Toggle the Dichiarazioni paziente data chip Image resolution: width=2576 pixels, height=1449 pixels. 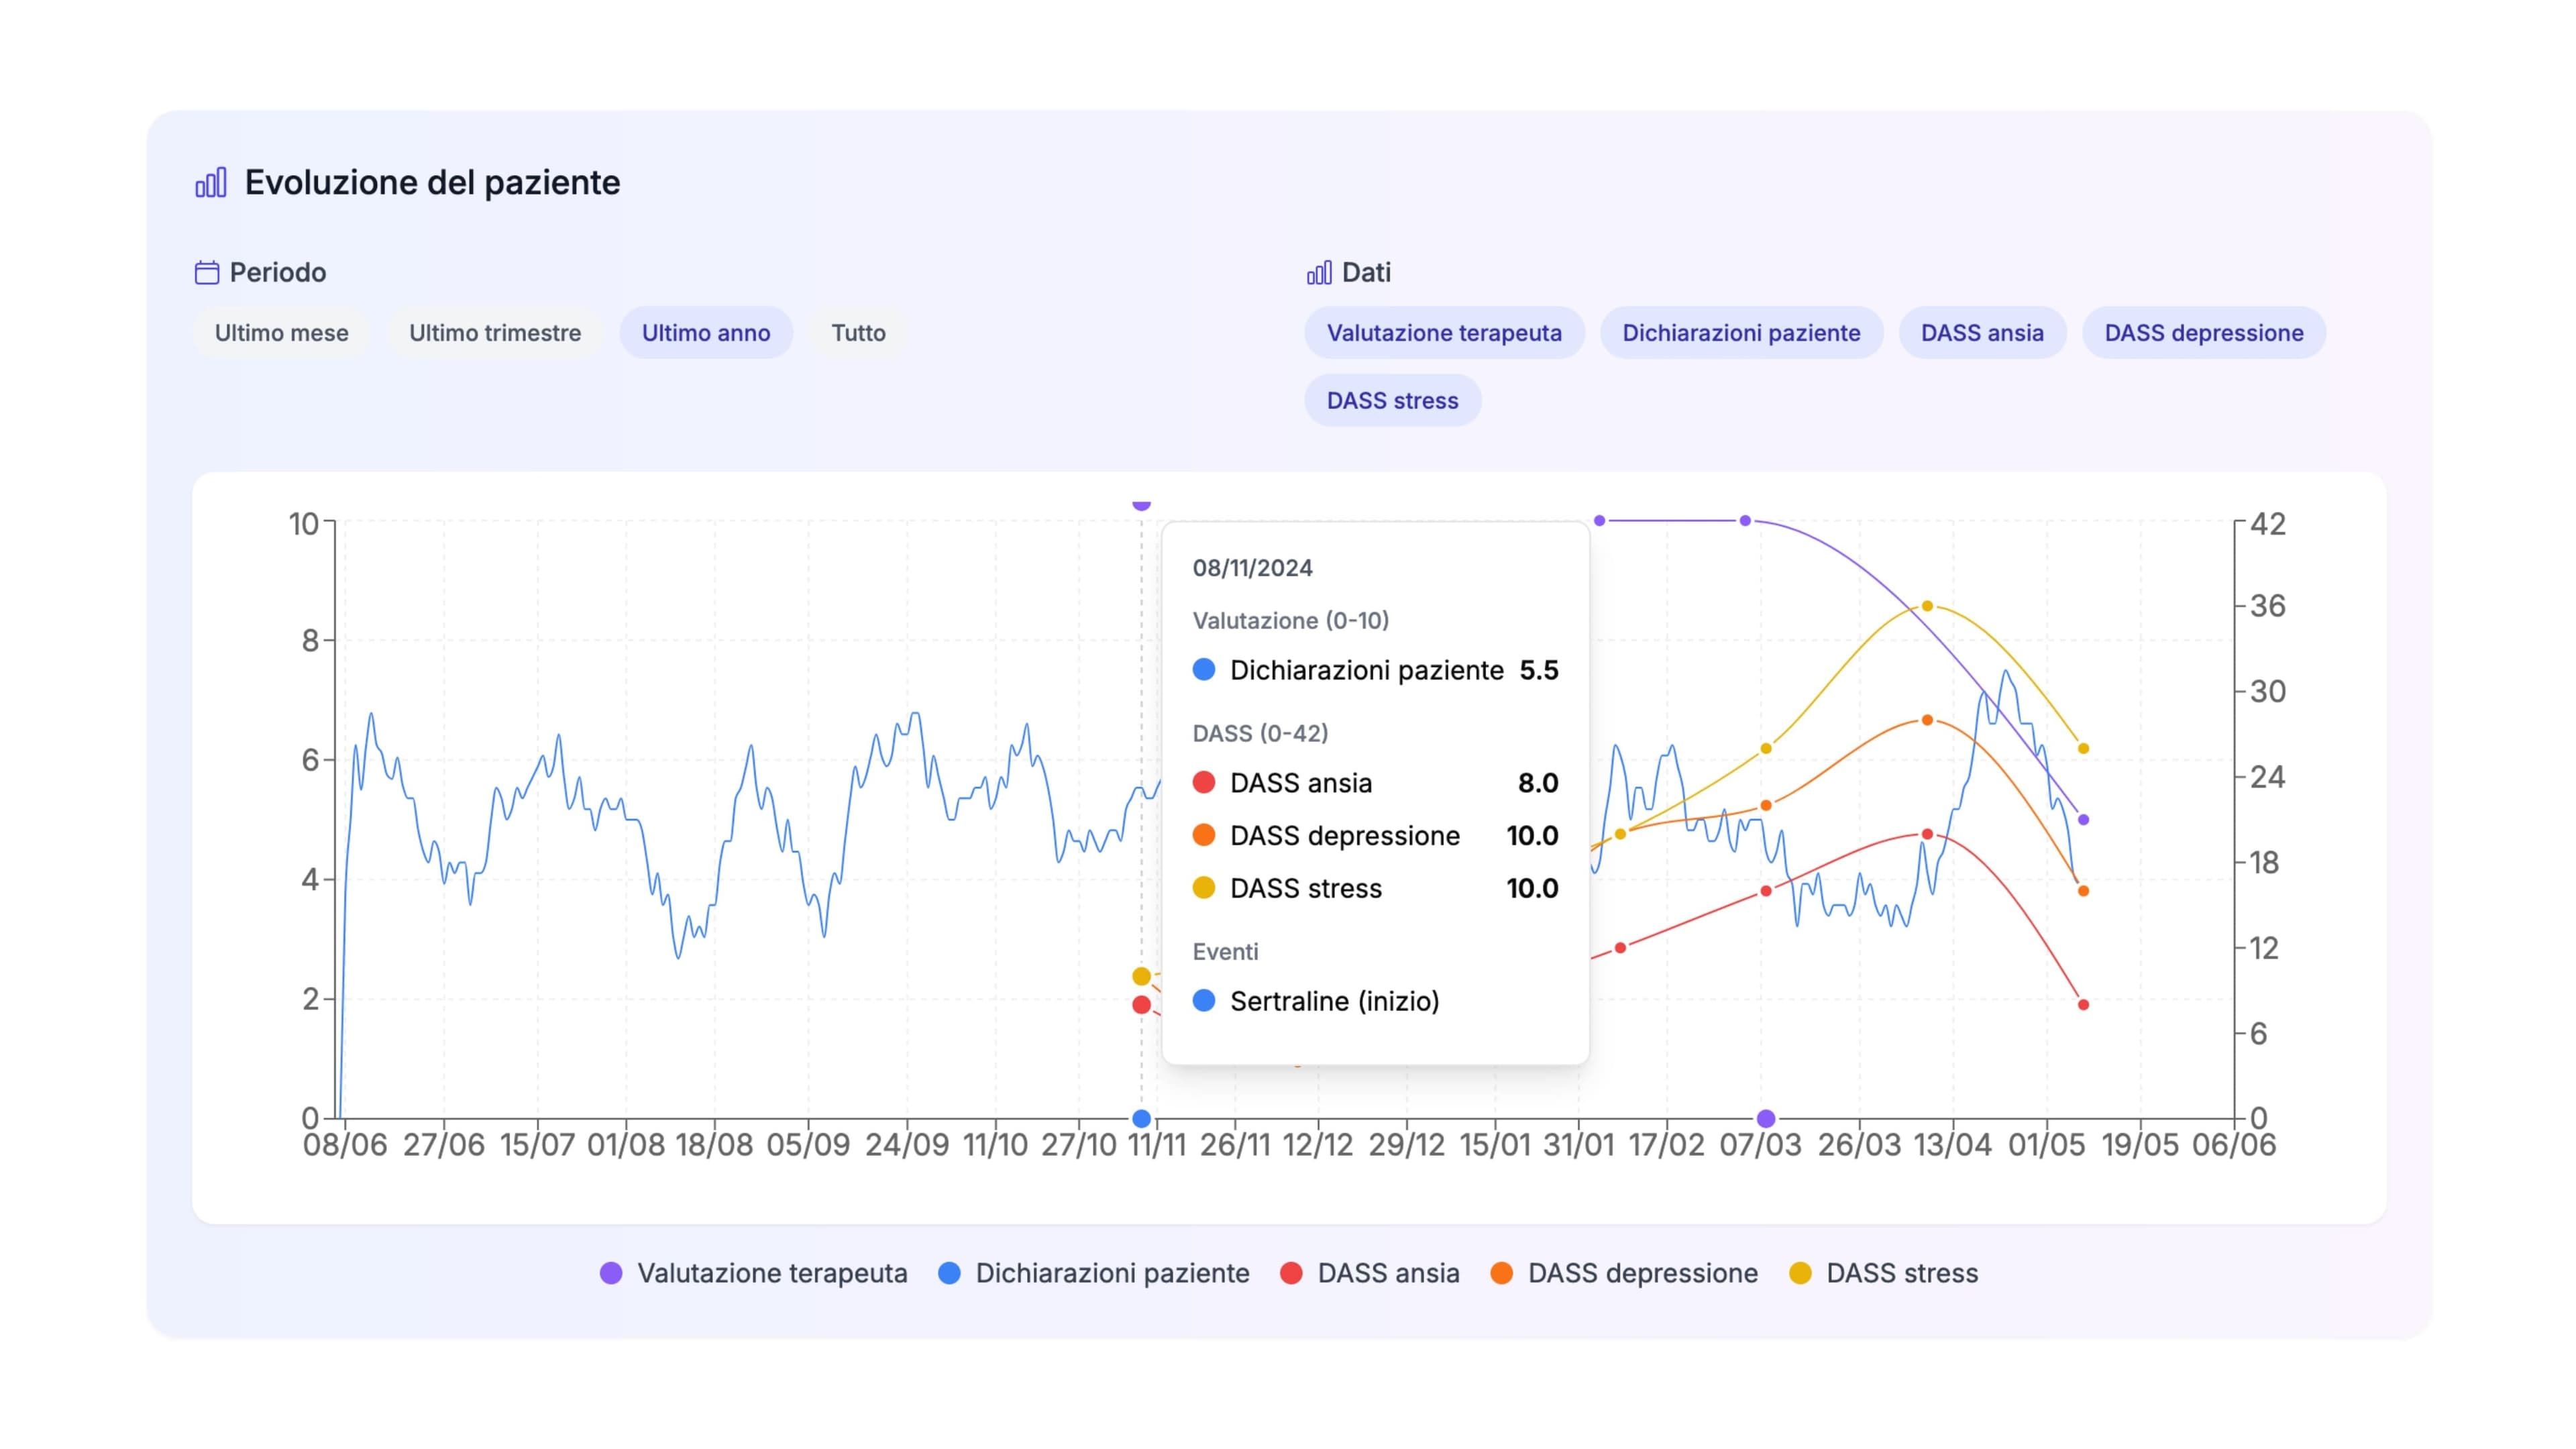pyautogui.click(x=1741, y=333)
